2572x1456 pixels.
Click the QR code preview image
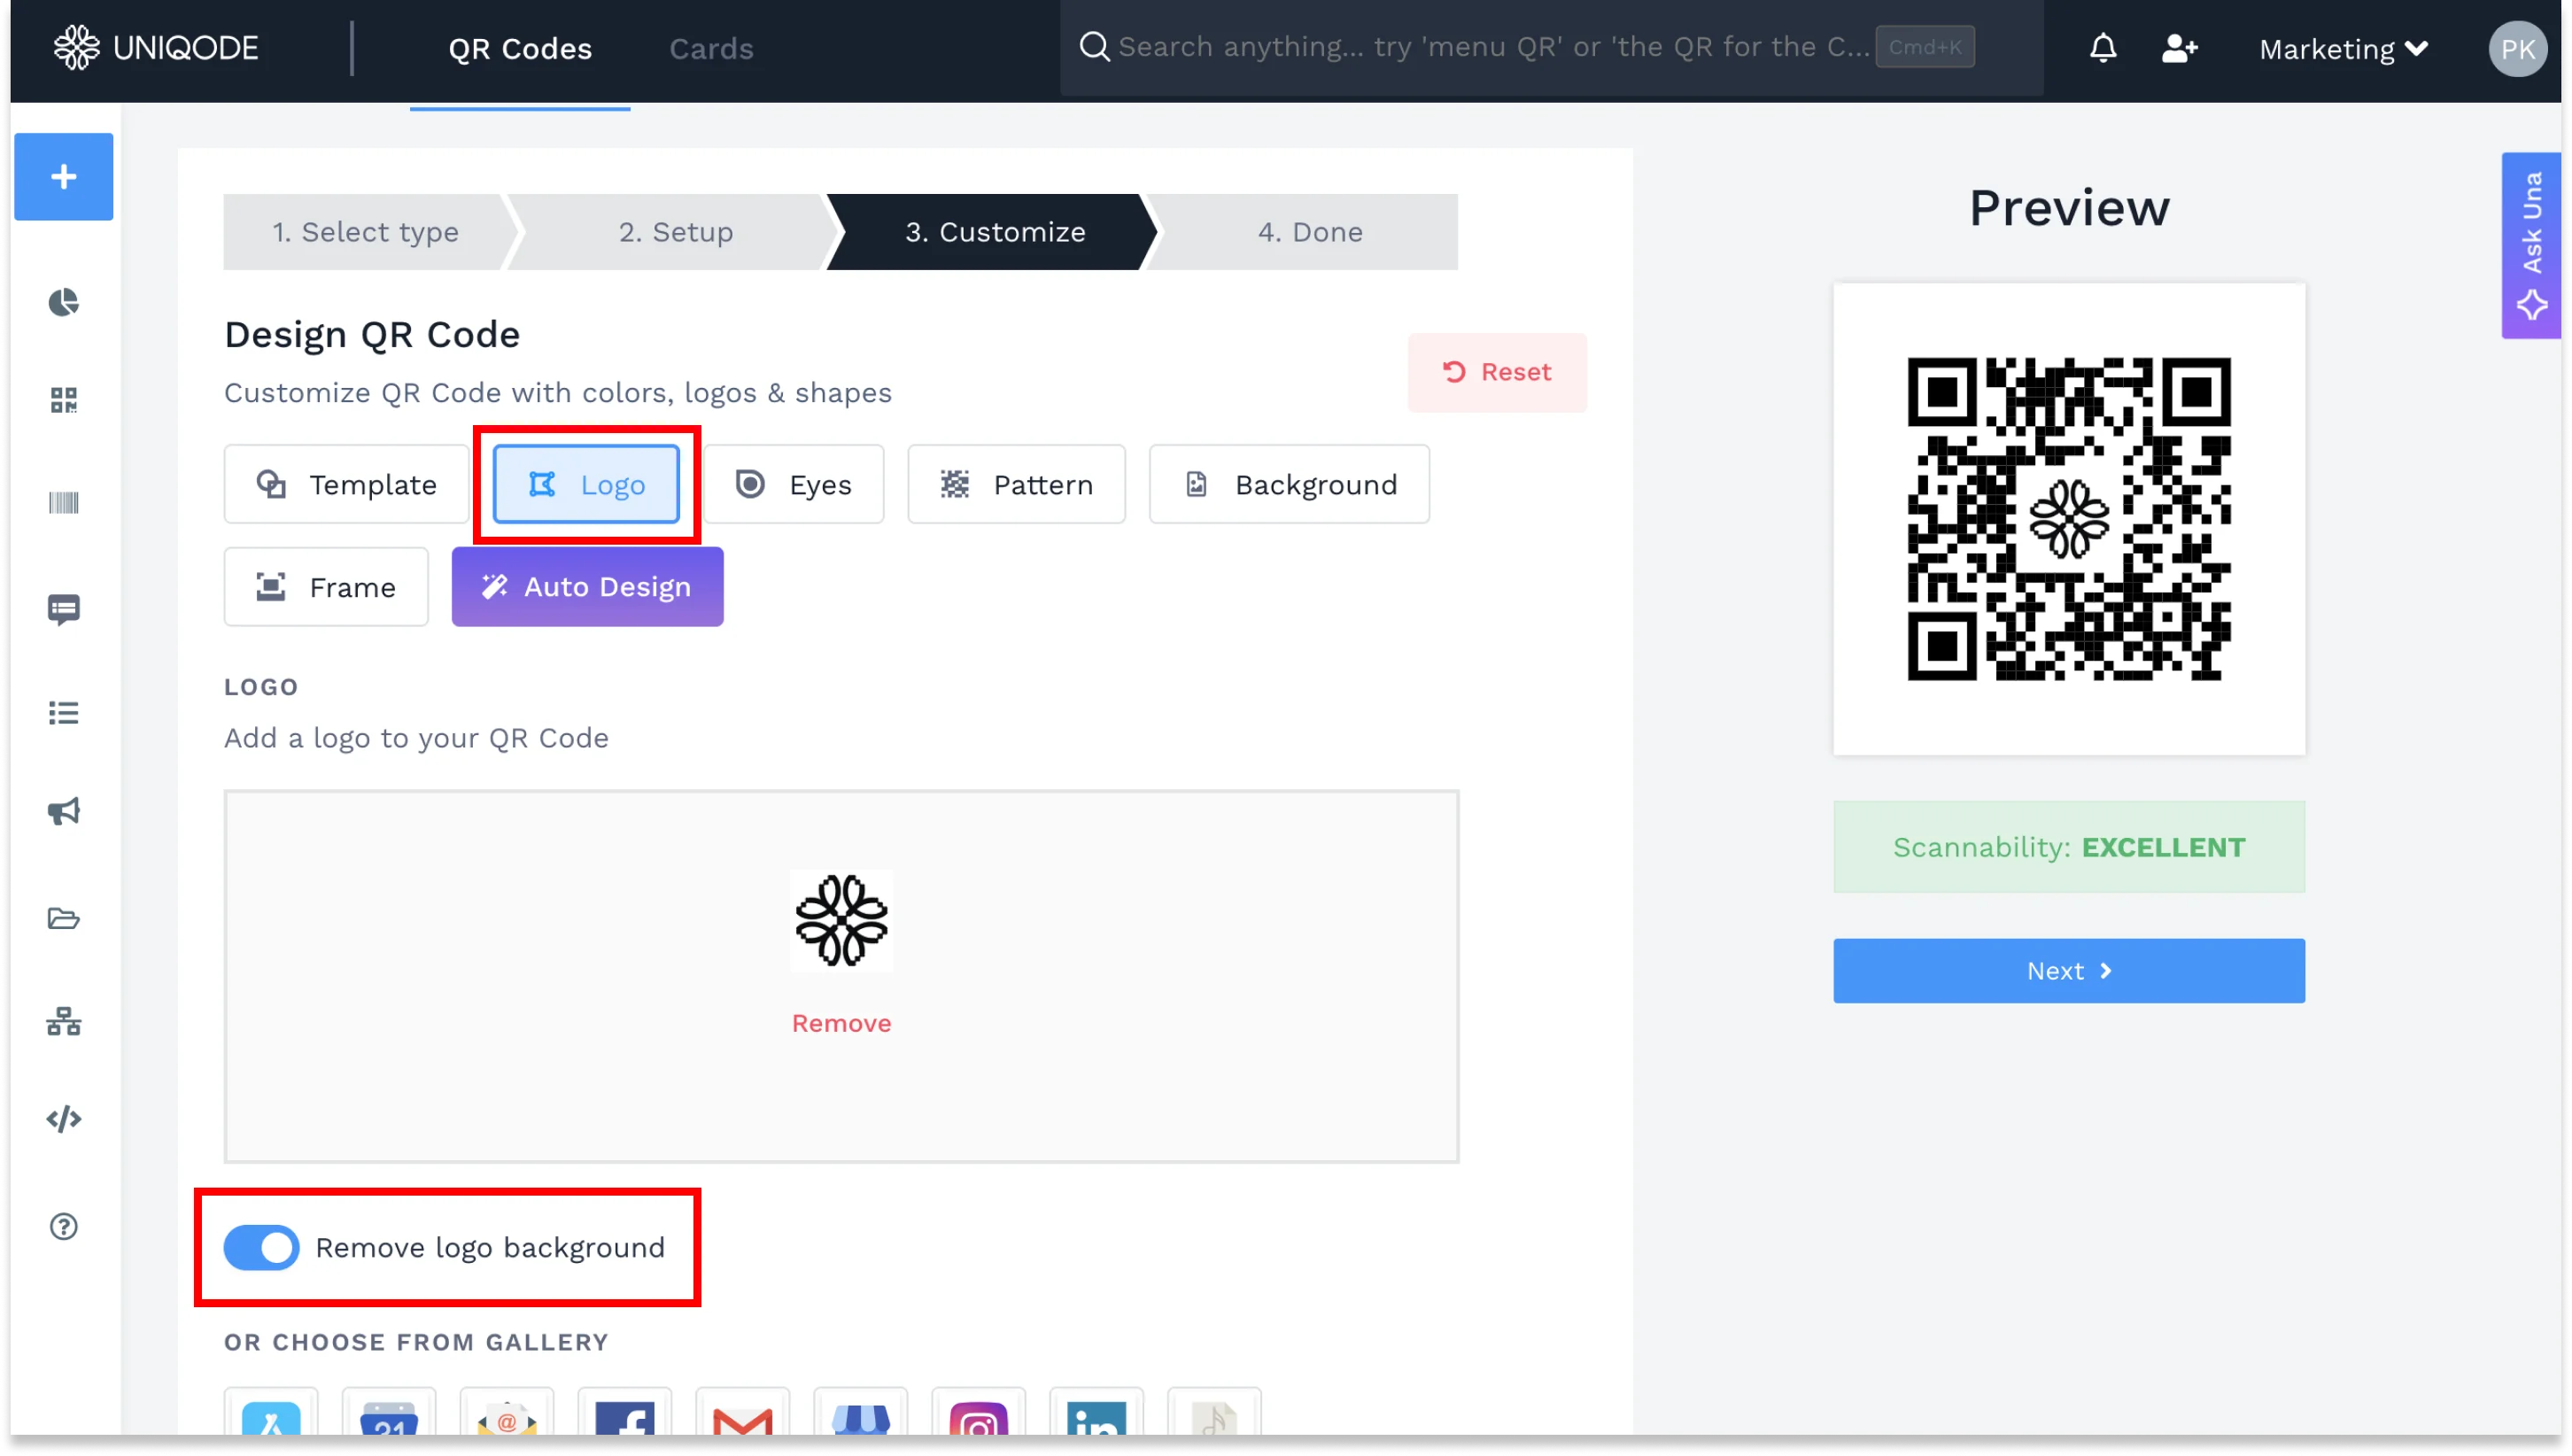point(2068,519)
